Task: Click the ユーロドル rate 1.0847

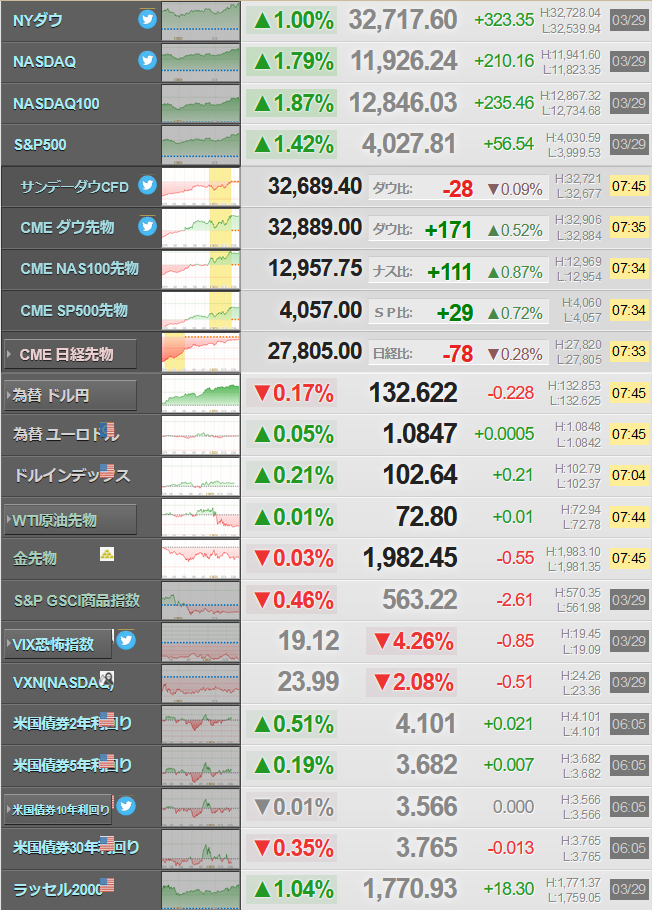Action: (420, 434)
